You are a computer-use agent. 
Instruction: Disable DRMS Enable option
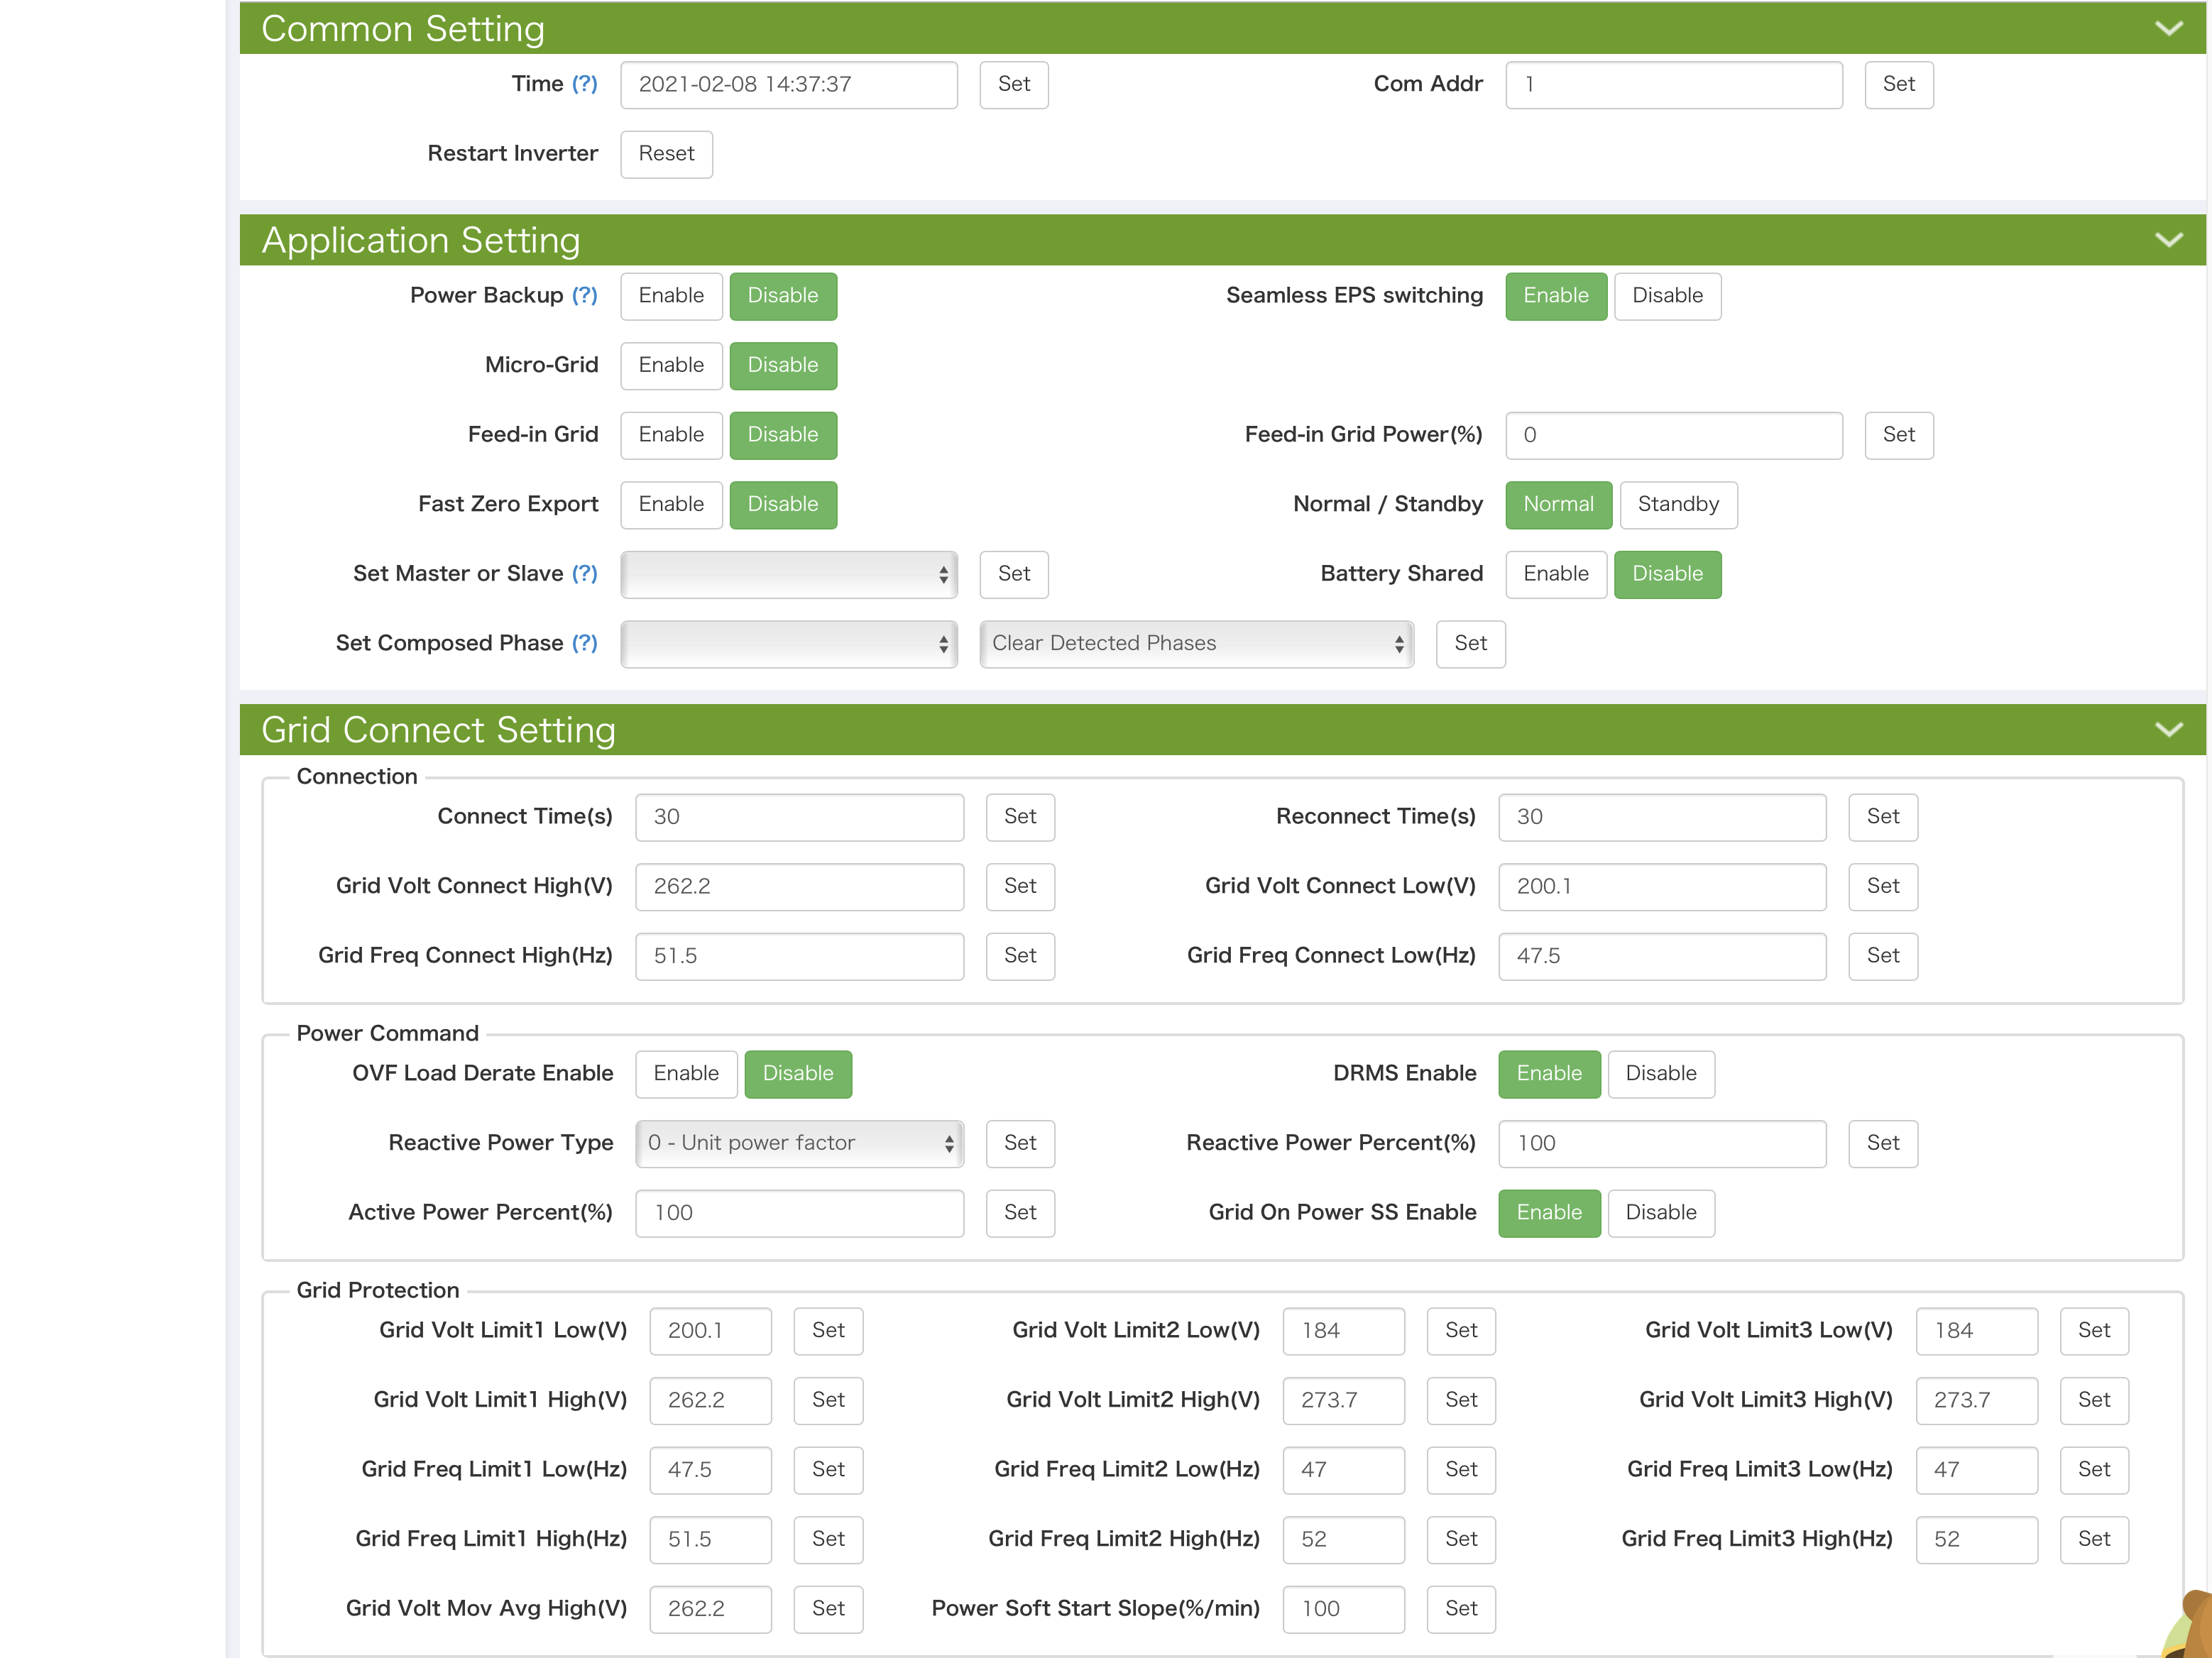tap(1661, 1074)
